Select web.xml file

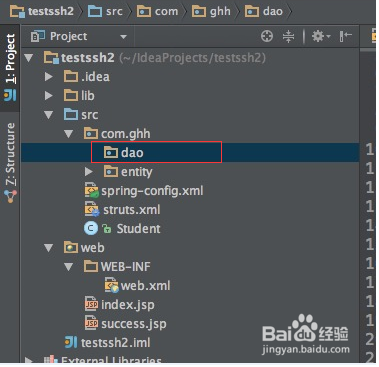pyautogui.click(x=137, y=286)
